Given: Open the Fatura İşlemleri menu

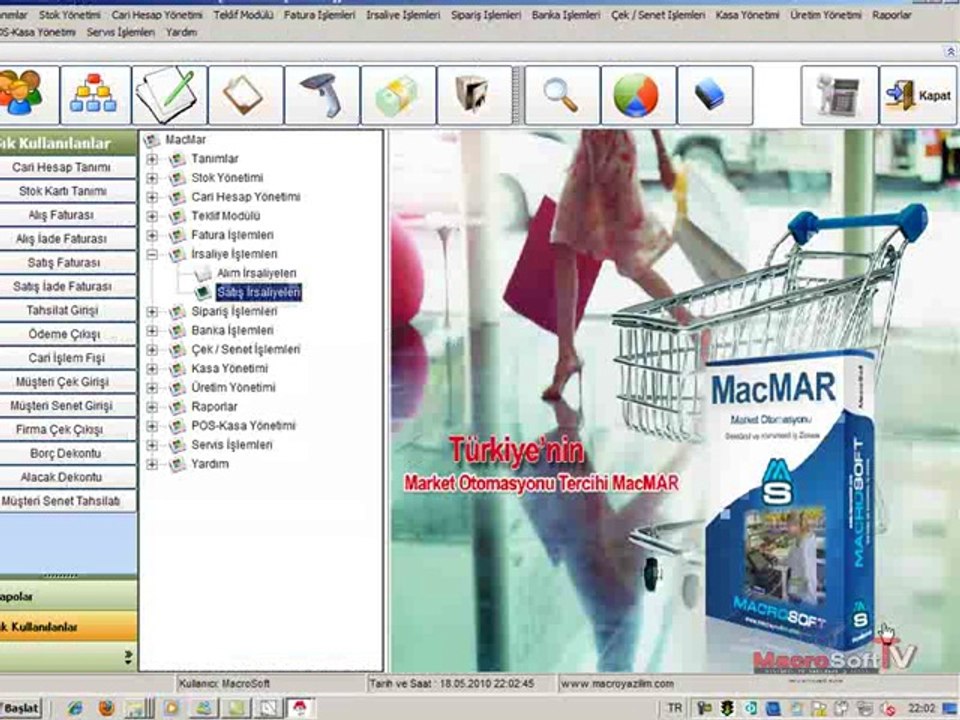Looking at the screenshot, I should coord(319,15).
